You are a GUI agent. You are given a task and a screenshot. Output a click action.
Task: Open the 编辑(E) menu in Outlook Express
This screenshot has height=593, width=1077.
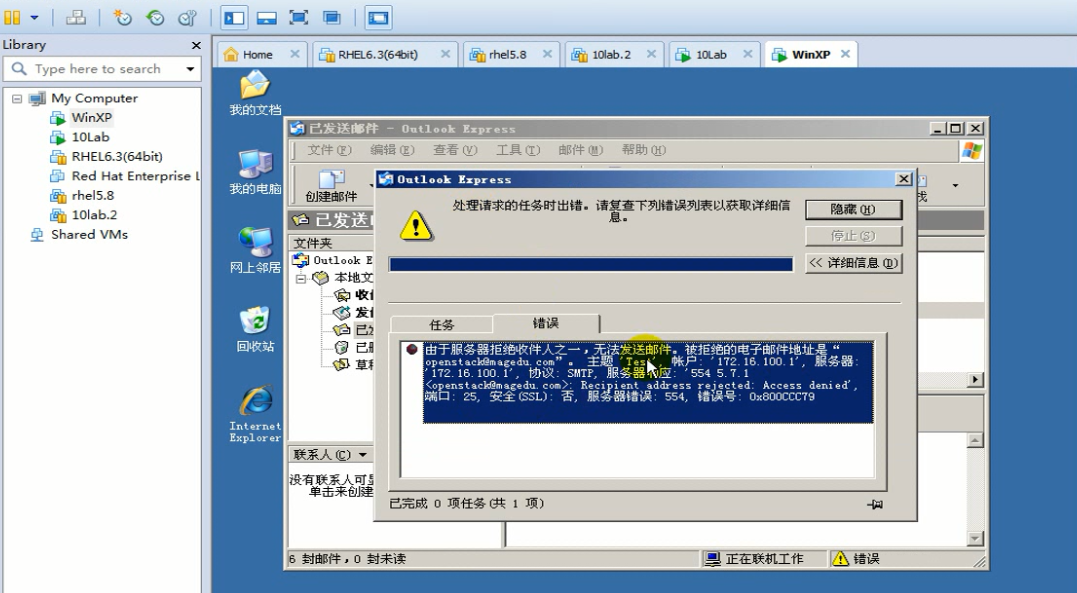coord(392,150)
